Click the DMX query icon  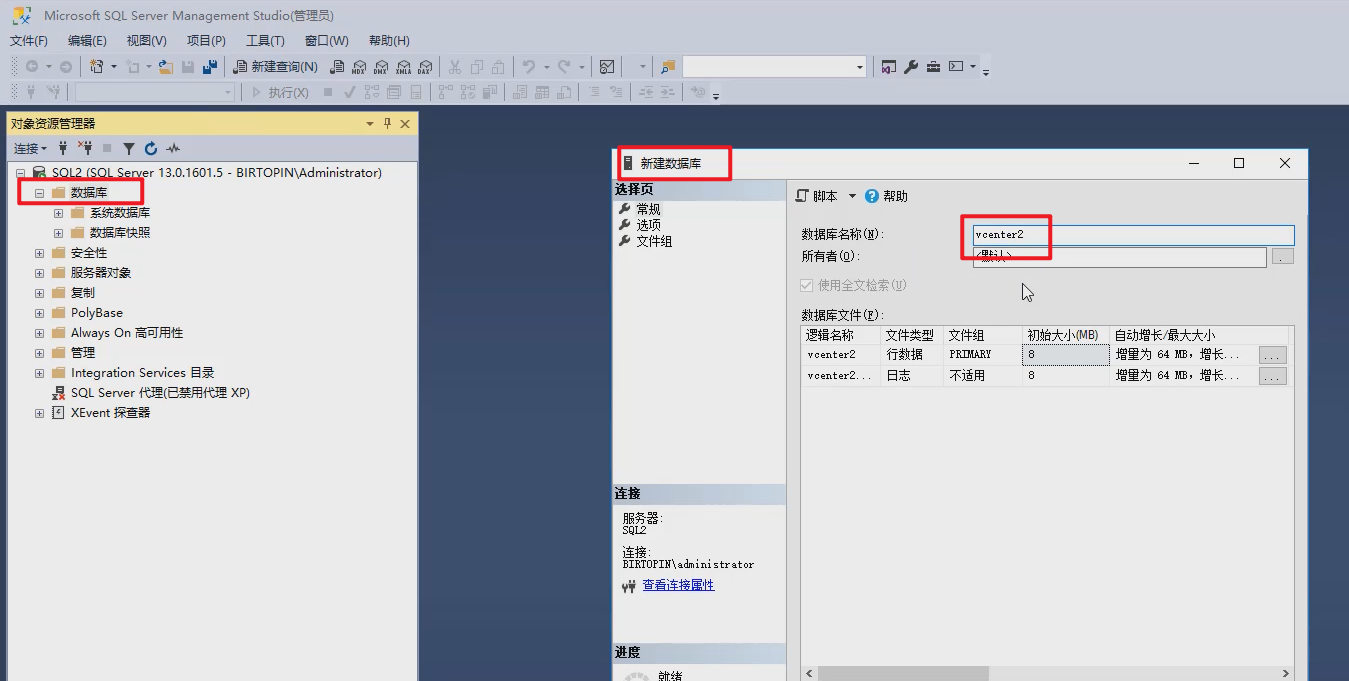[381, 67]
